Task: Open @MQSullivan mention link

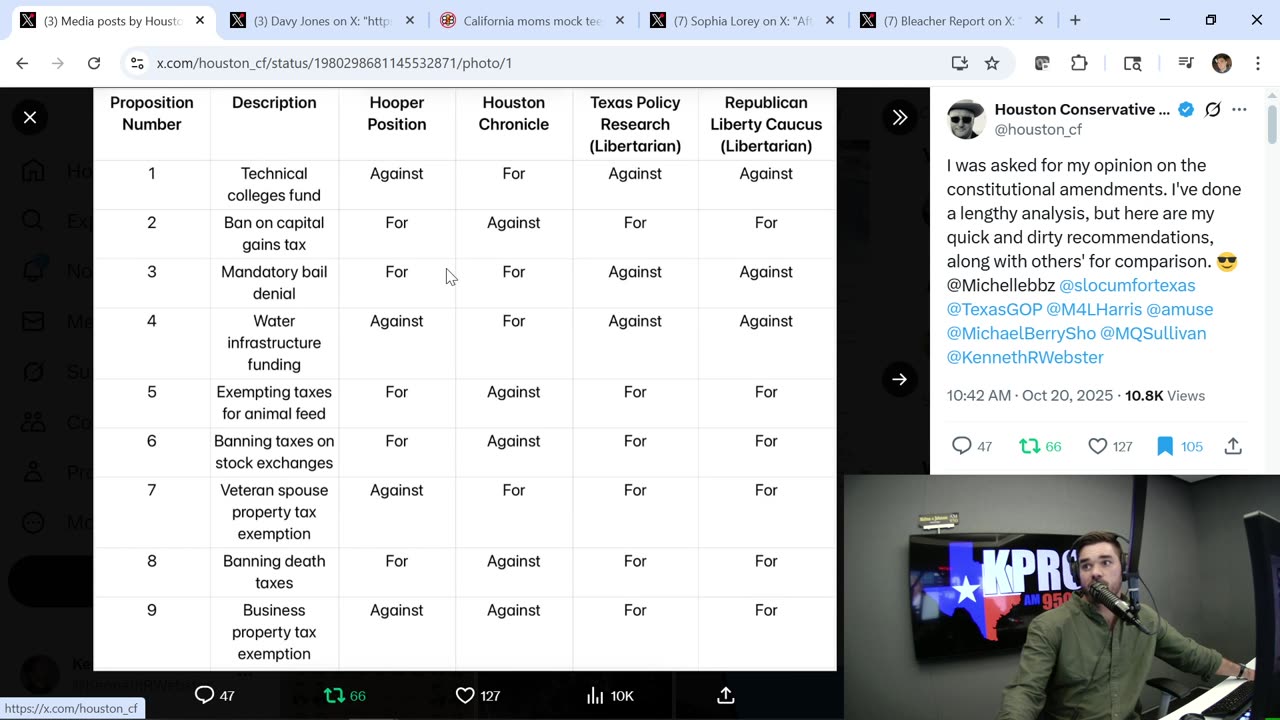Action: 1153,333
